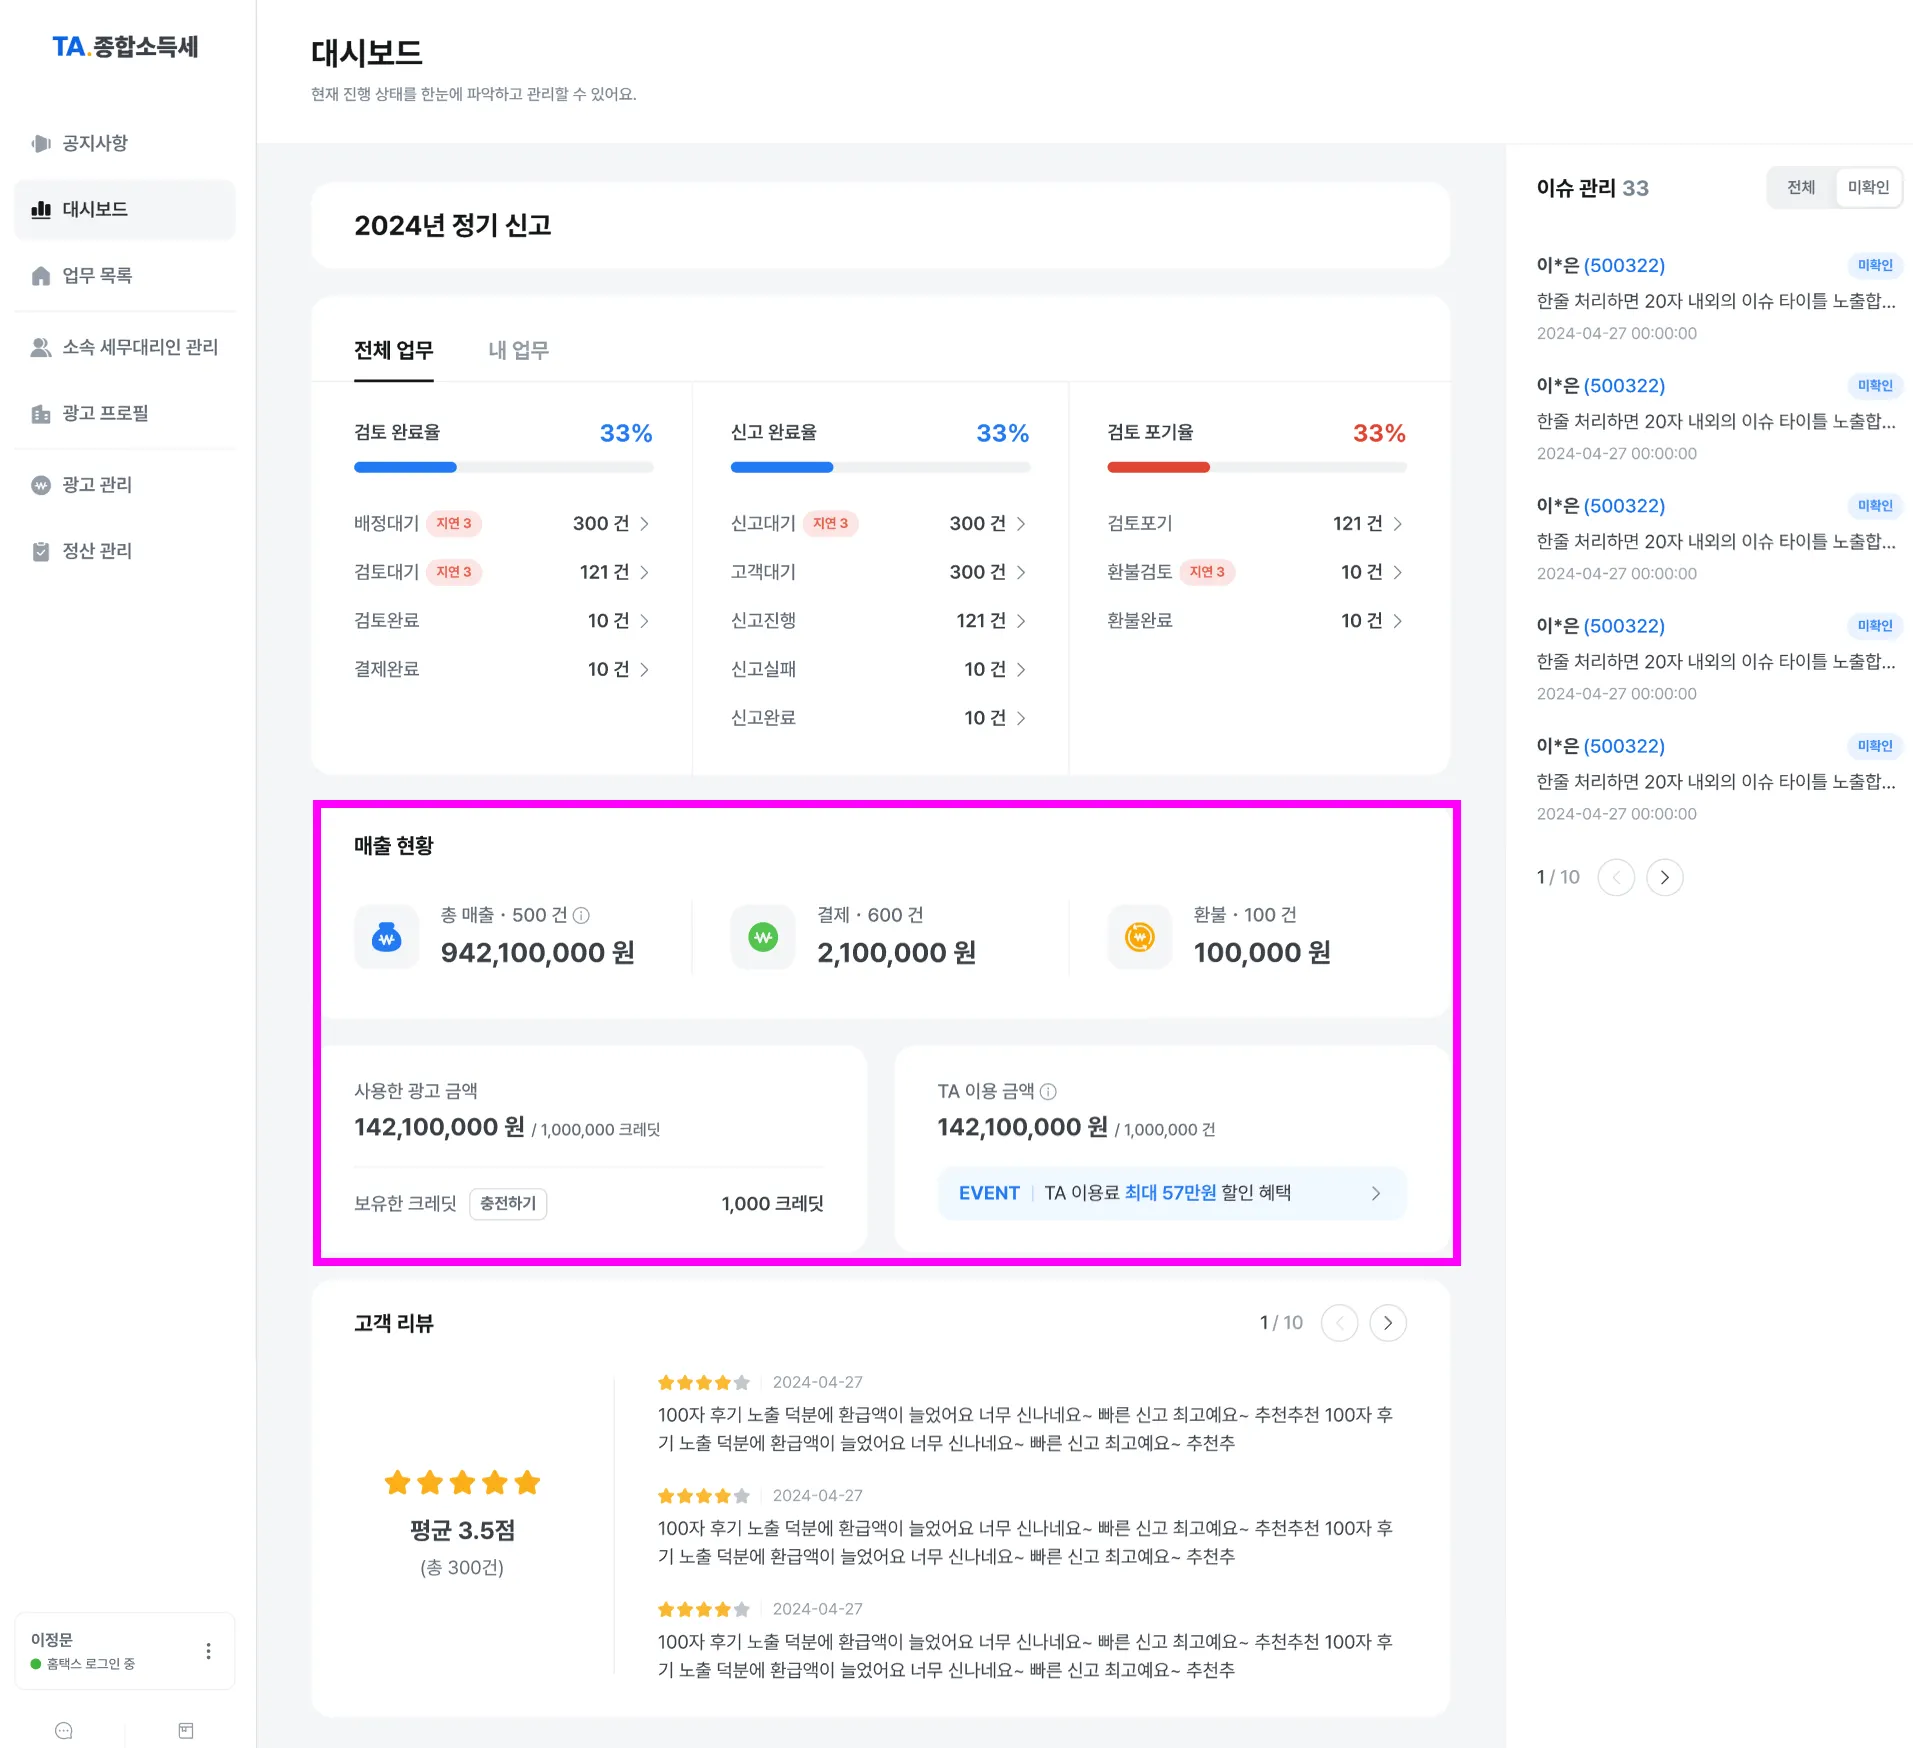Click the 지연 3 badge beside 신고대기

click(830, 523)
